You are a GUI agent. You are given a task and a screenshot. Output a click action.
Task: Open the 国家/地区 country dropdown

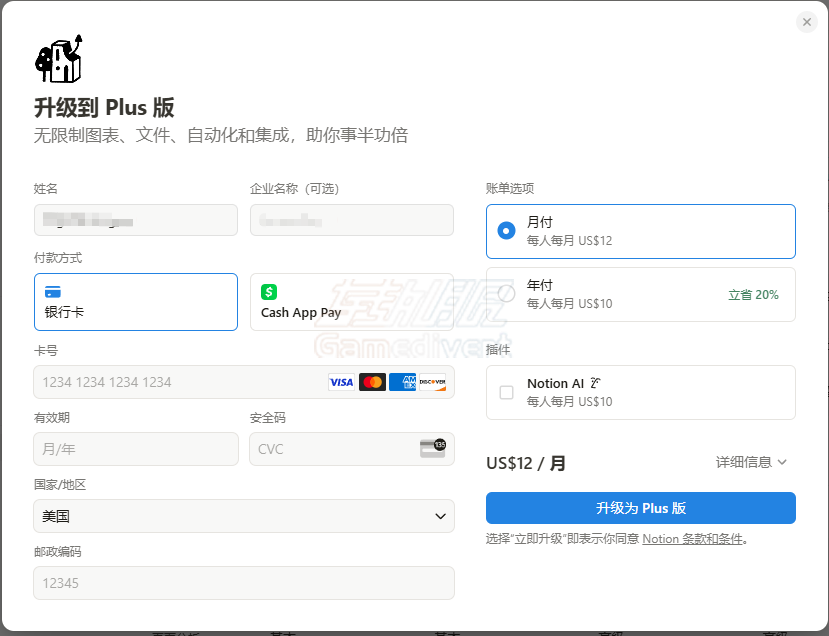(243, 516)
